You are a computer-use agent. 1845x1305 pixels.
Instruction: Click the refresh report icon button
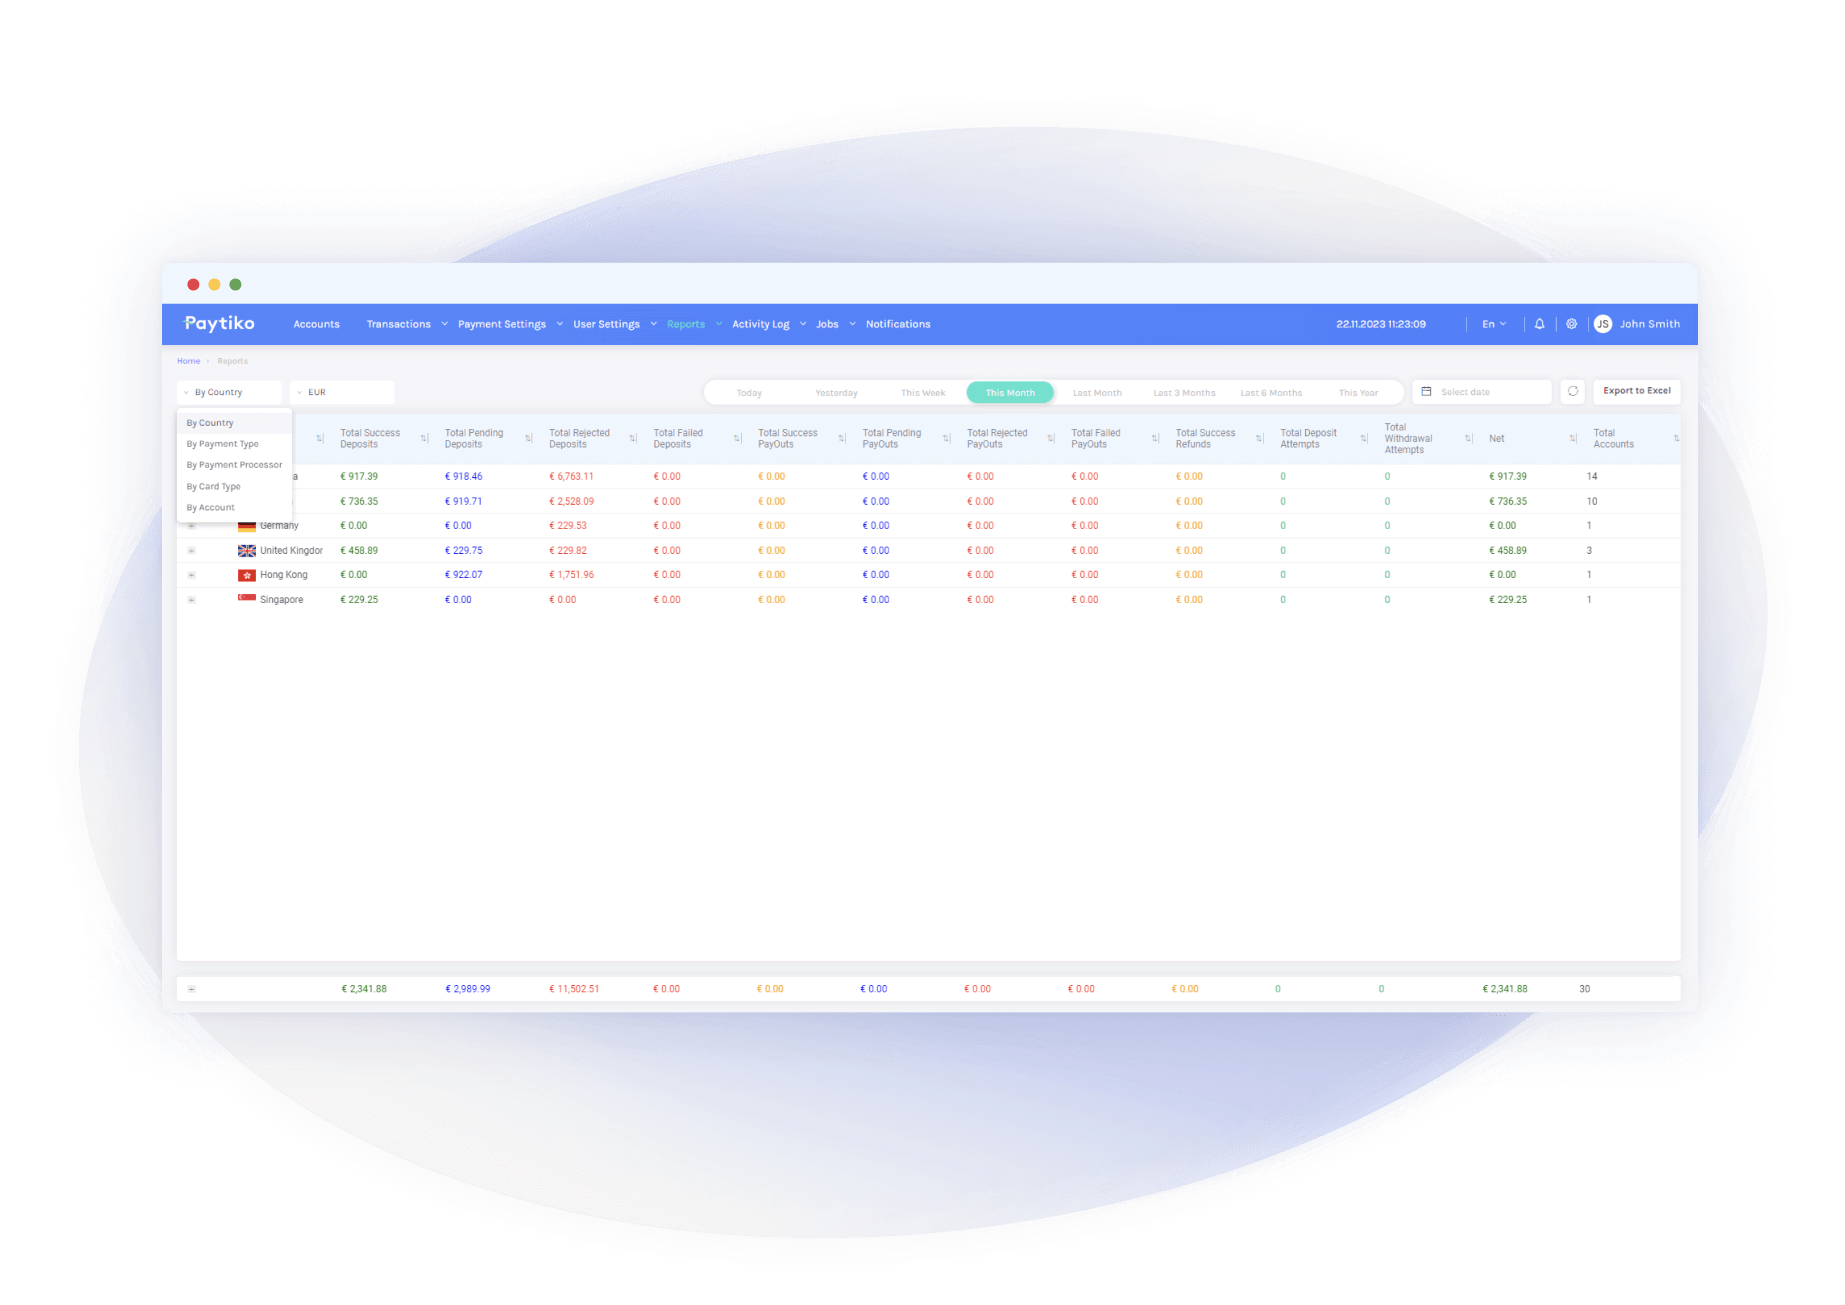(x=1572, y=391)
